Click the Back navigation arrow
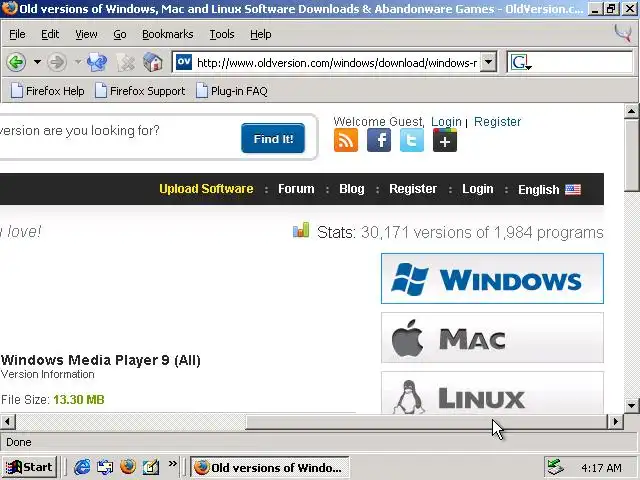Image resolution: width=640 pixels, height=480 pixels. coord(16,62)
